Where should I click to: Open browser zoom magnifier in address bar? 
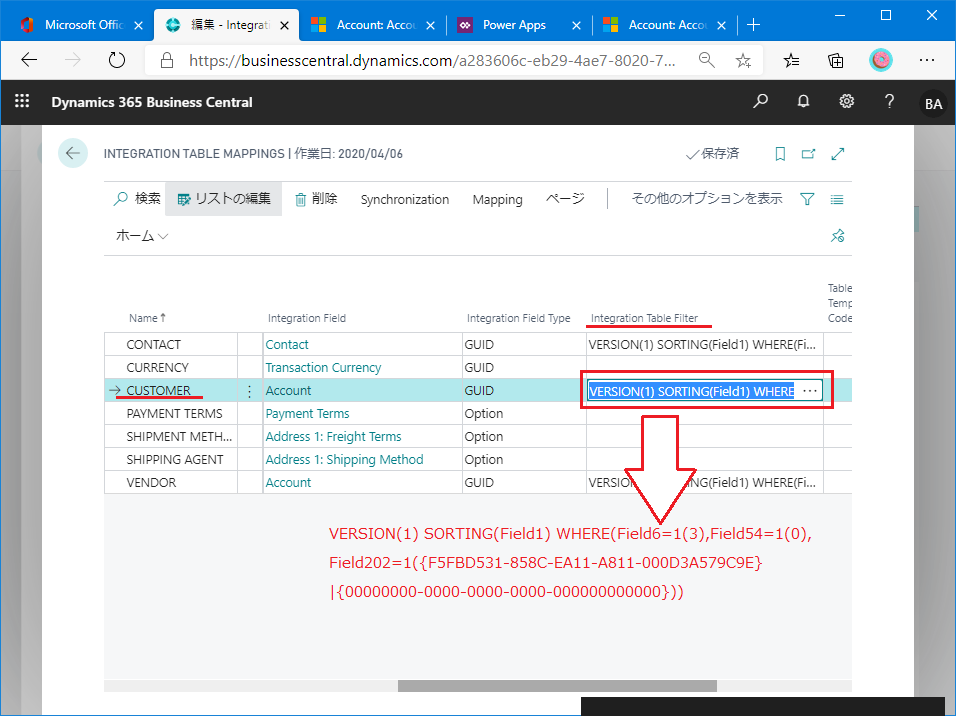point(707,60)
